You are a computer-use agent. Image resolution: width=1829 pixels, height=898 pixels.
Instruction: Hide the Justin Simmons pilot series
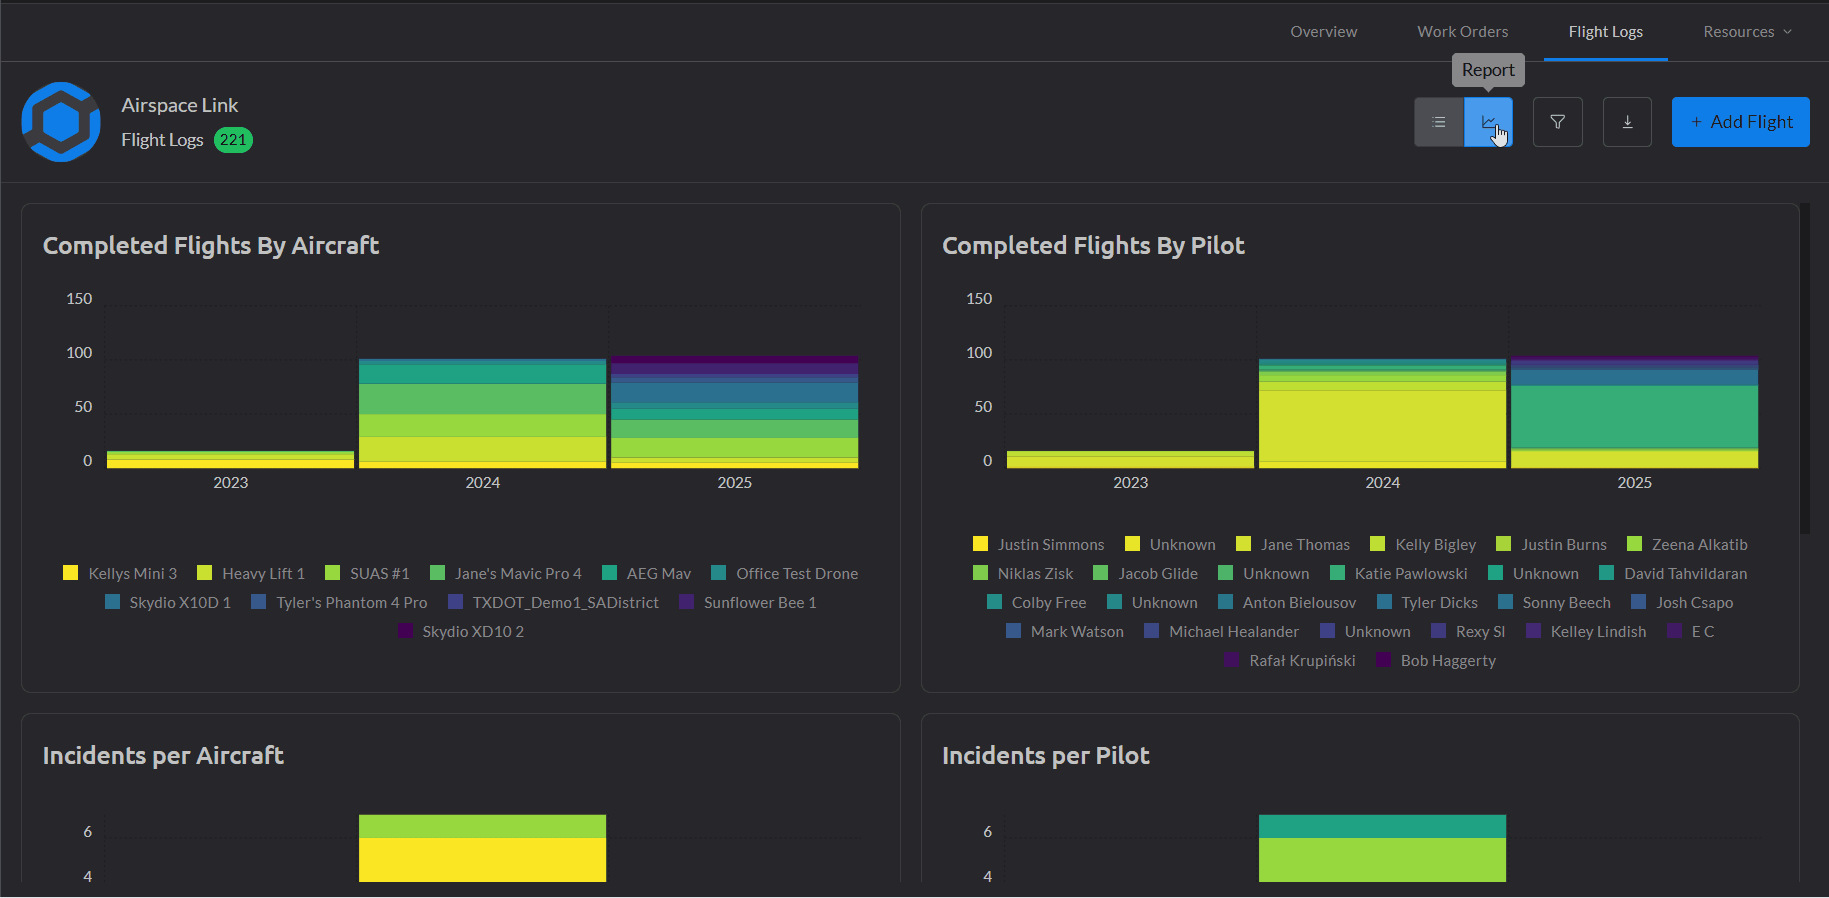(x=1039, y=544)
